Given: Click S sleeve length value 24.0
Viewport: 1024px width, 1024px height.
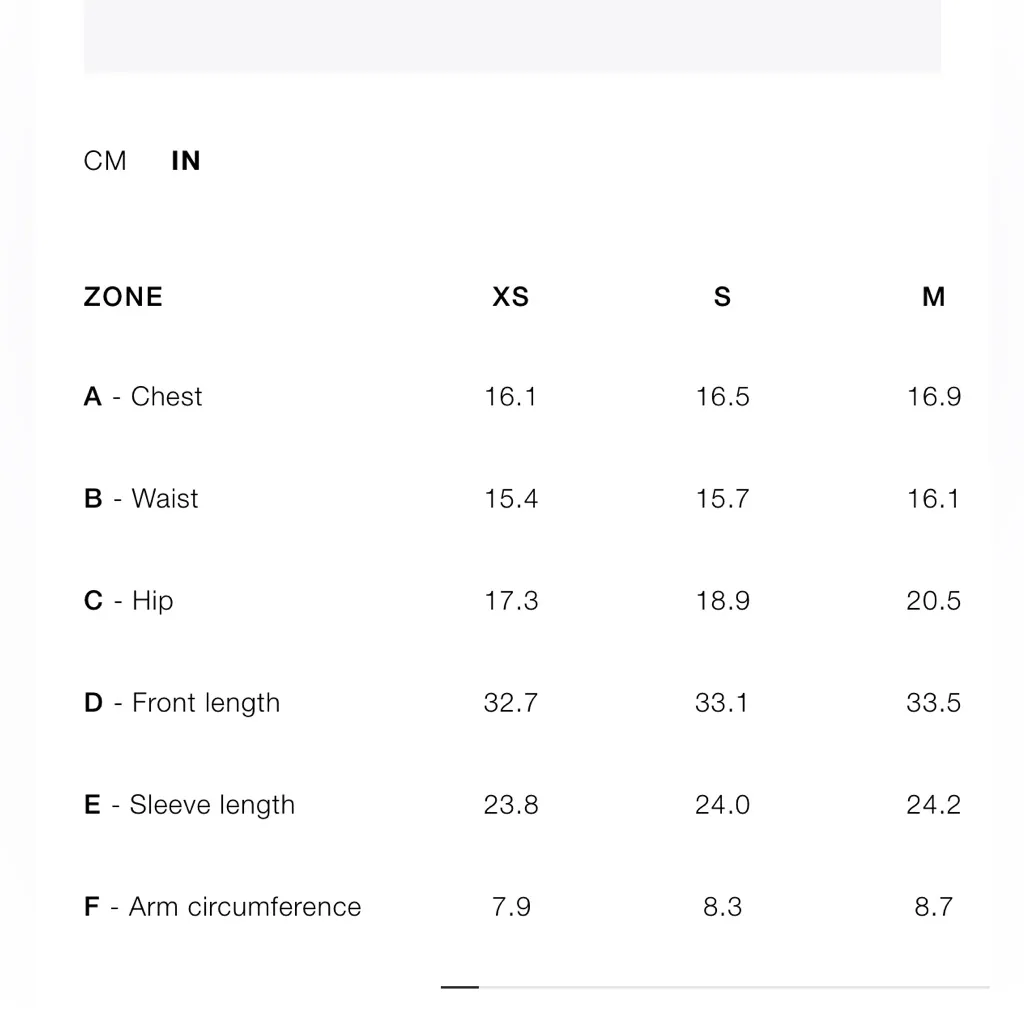Looking at the screenshot, I should (722, 805).
